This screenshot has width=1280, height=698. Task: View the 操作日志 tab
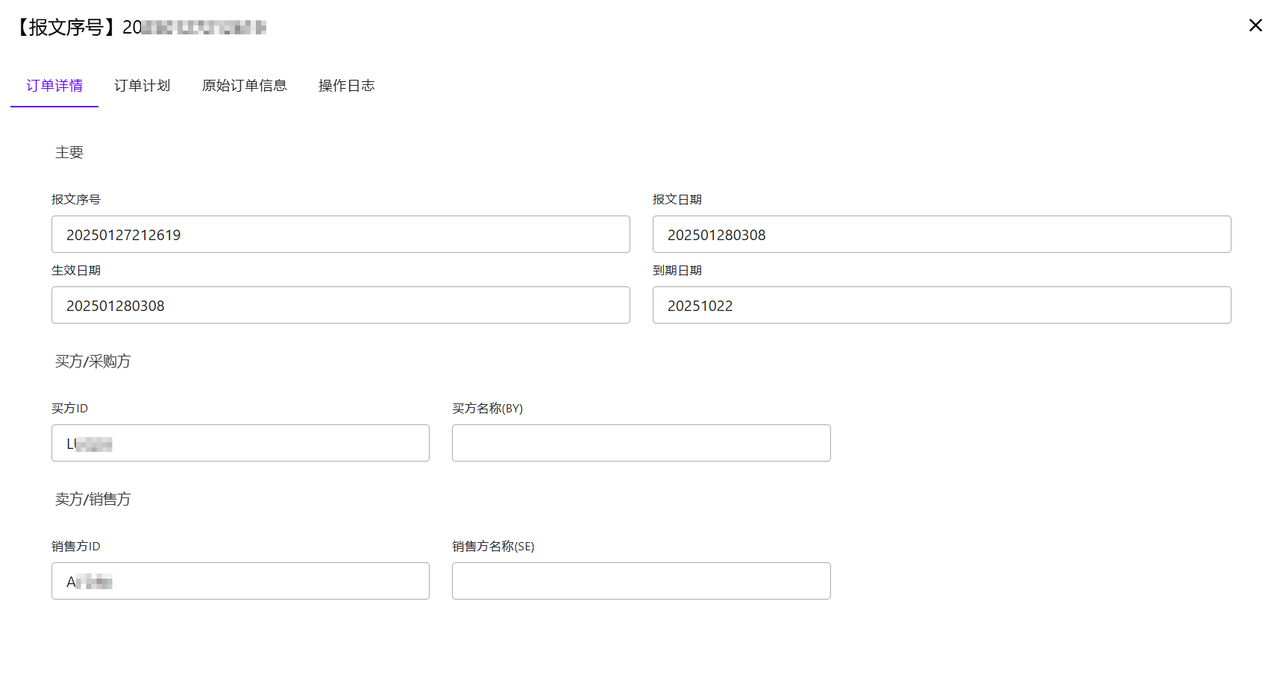coord(346,86)
